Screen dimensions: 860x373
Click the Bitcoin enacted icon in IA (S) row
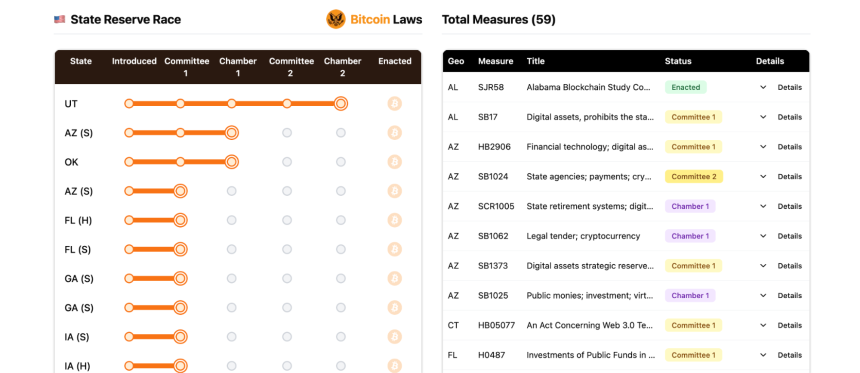coord(395,336)
